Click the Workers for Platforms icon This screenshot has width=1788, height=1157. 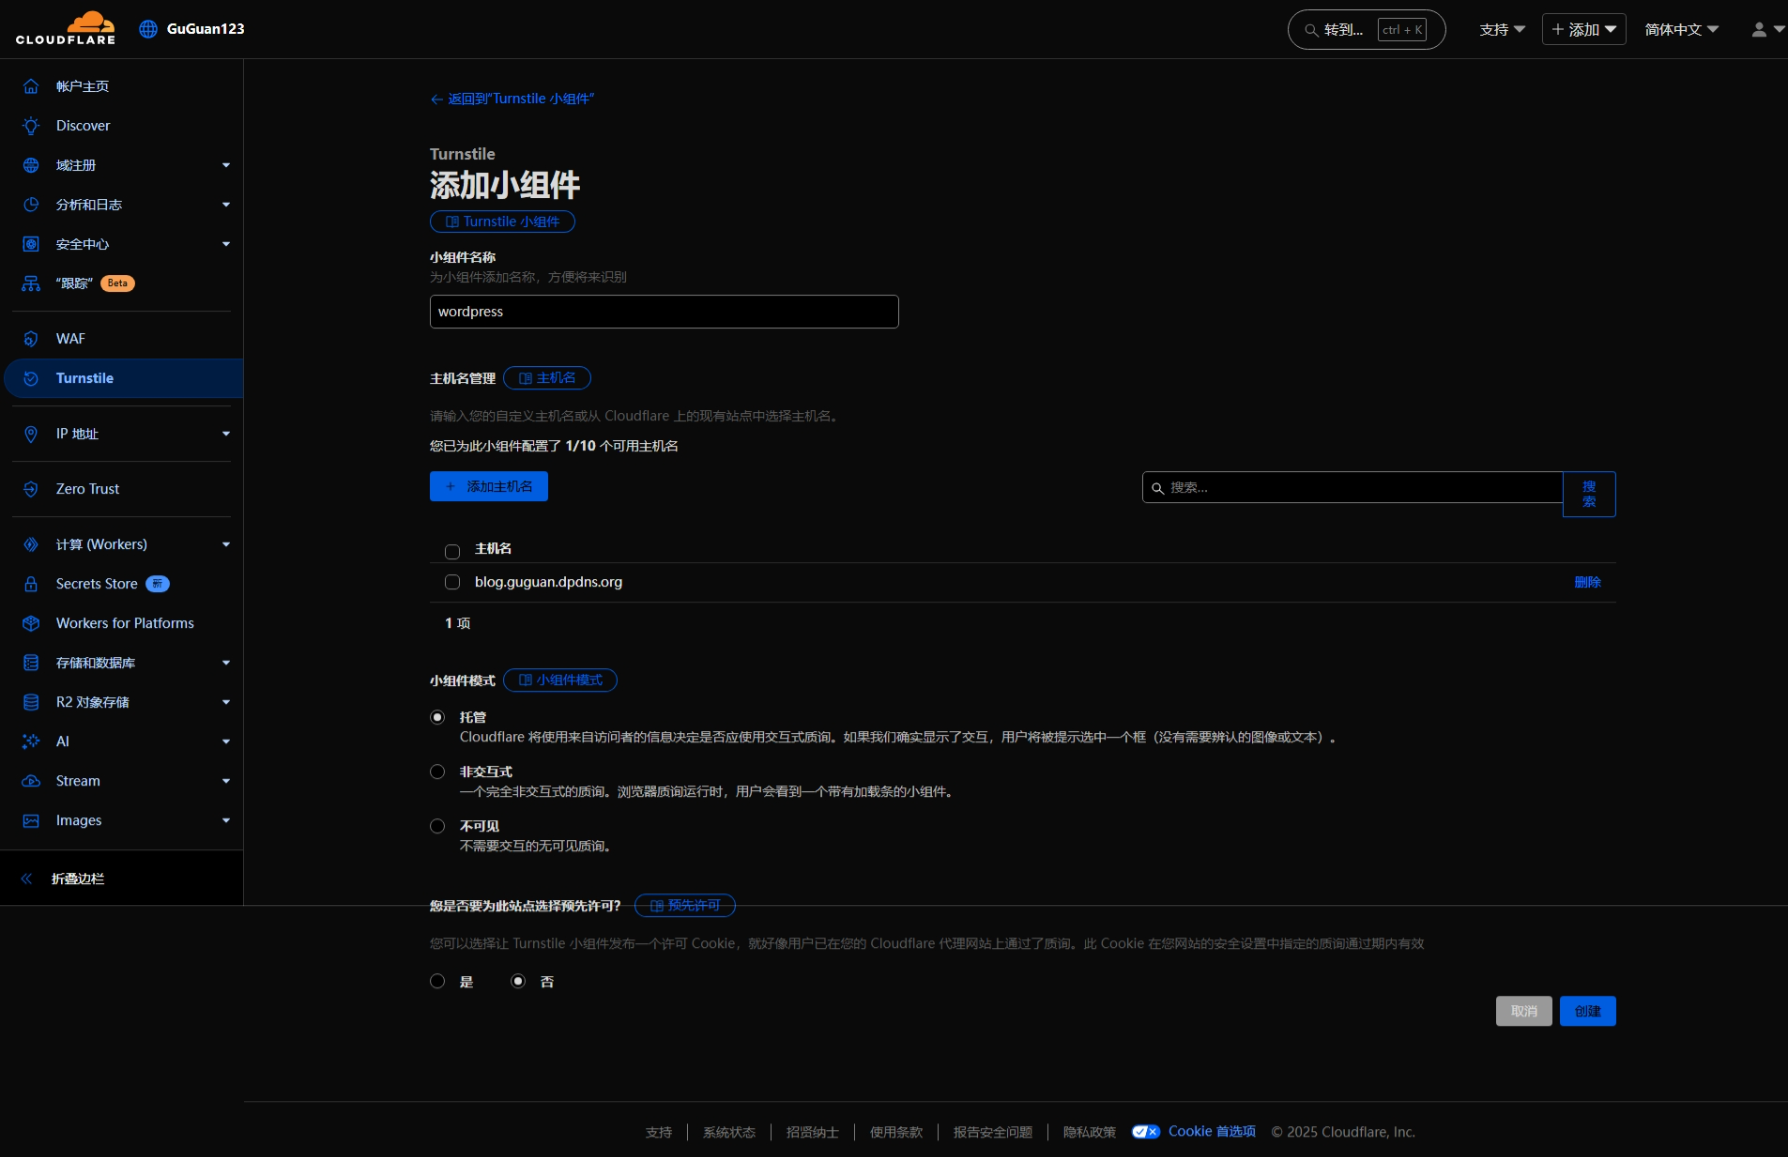pos(31,623)
